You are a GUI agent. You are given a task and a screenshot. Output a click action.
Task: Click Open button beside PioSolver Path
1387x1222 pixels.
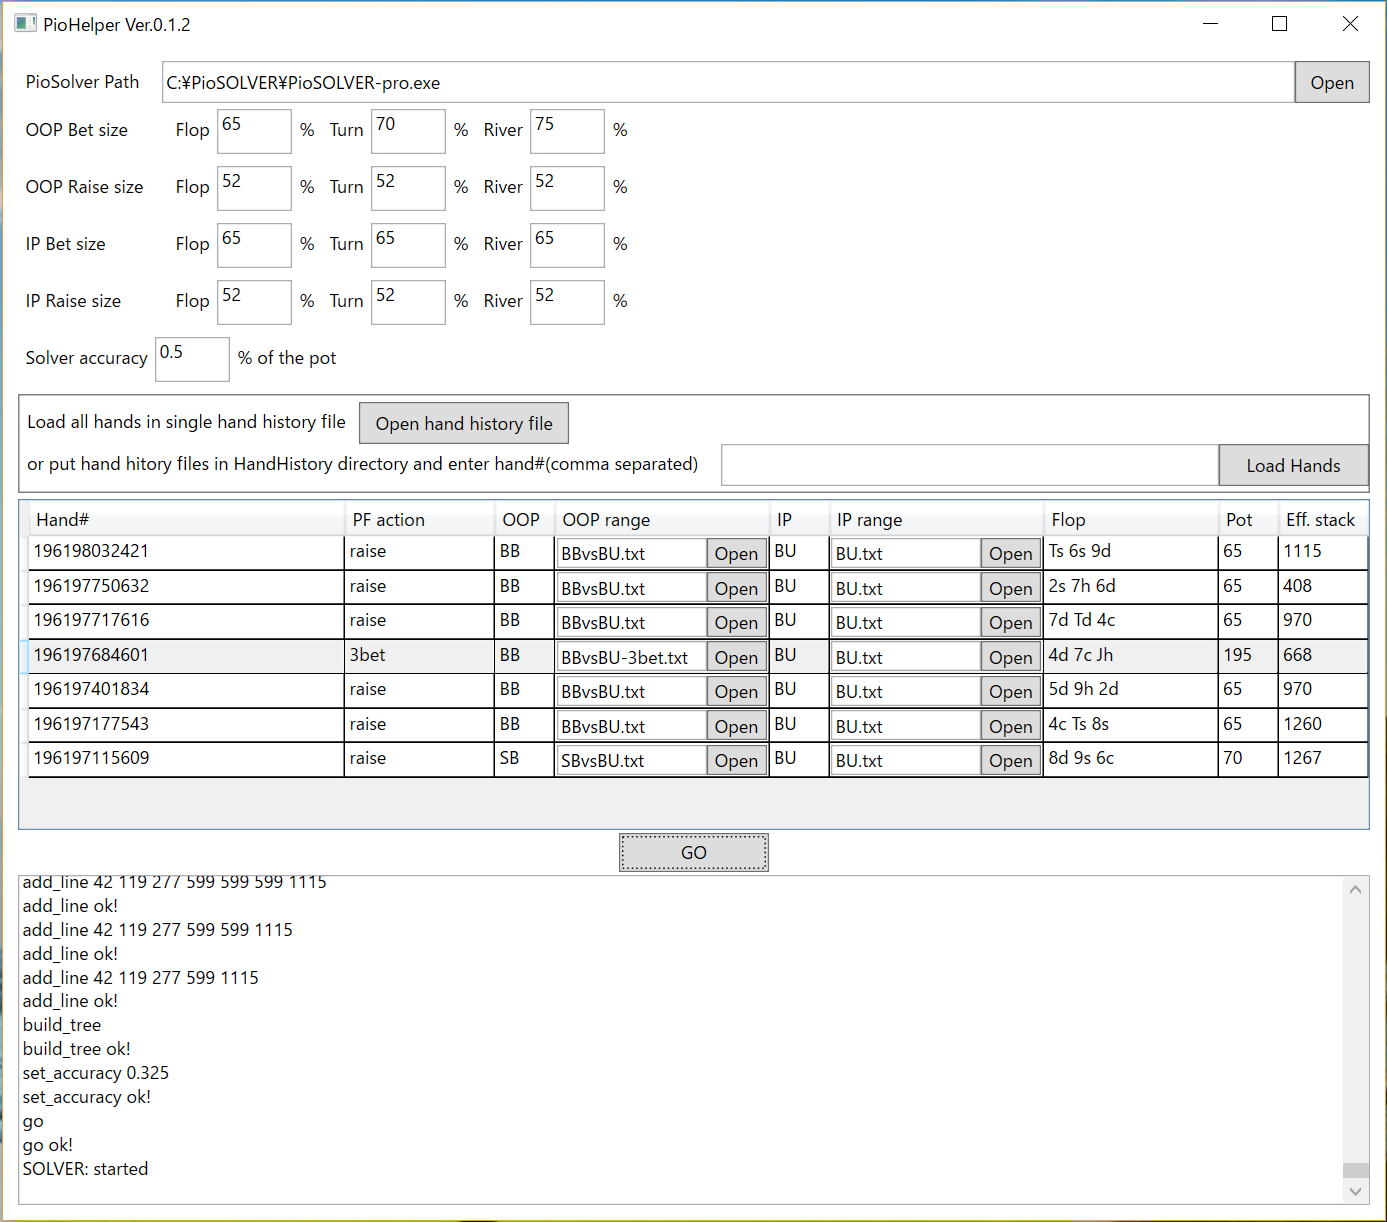[x=1332, y=83]
